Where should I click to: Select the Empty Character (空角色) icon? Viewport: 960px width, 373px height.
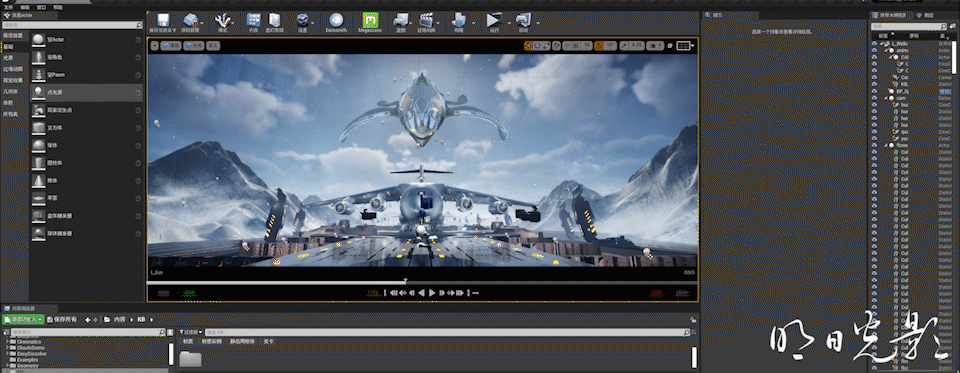point(39,58)
